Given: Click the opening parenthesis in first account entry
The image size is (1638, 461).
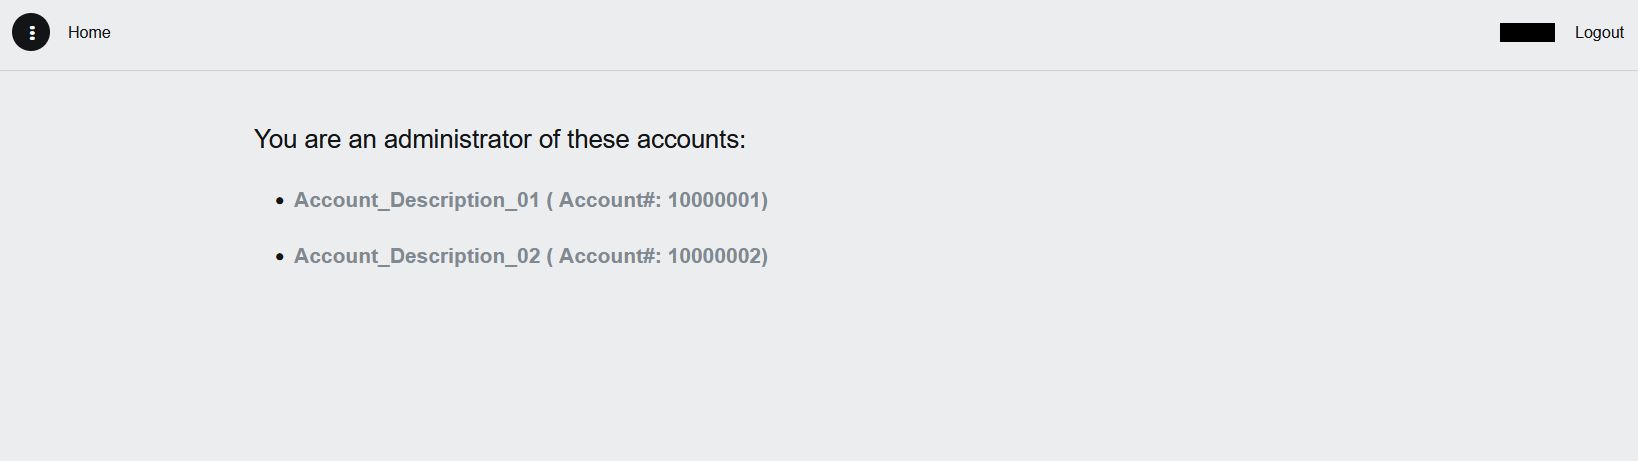Looking at the screenshot, I should coord(550,200).
